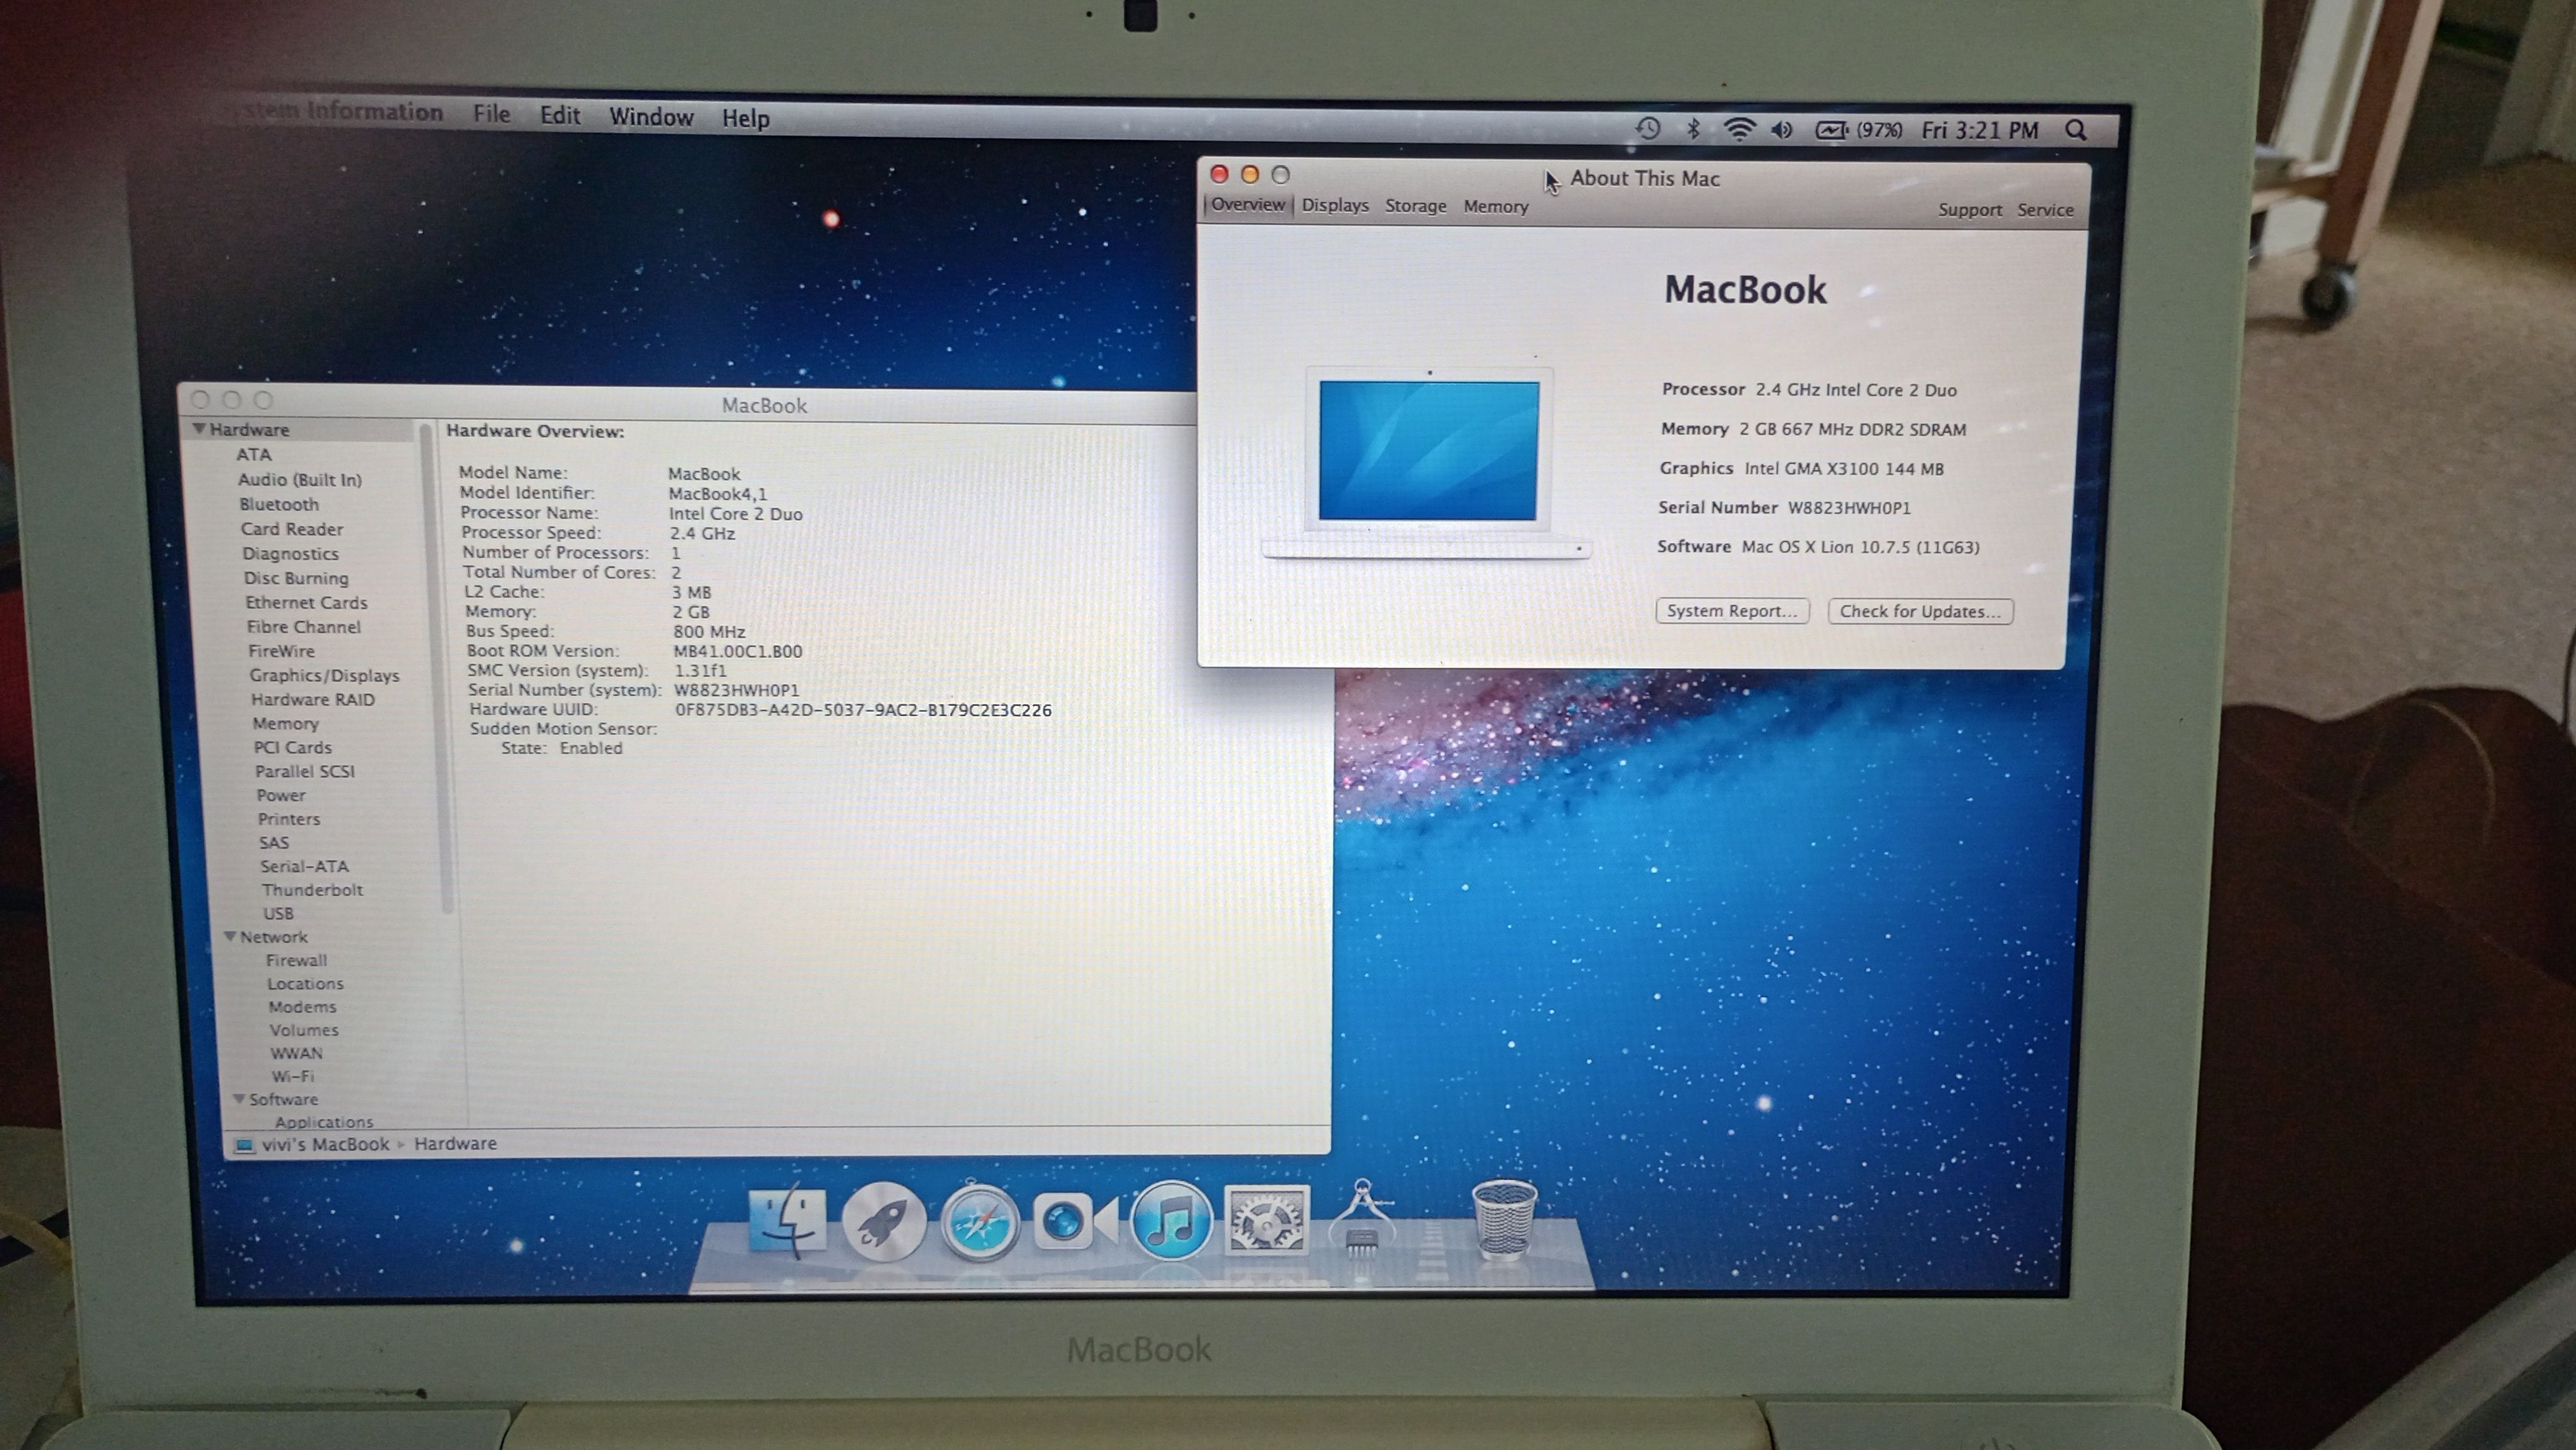Select Thunderbolt in sidebar
This screenshot has width=2576, height=1450.
pyautogui.click(x=312, y=889)
